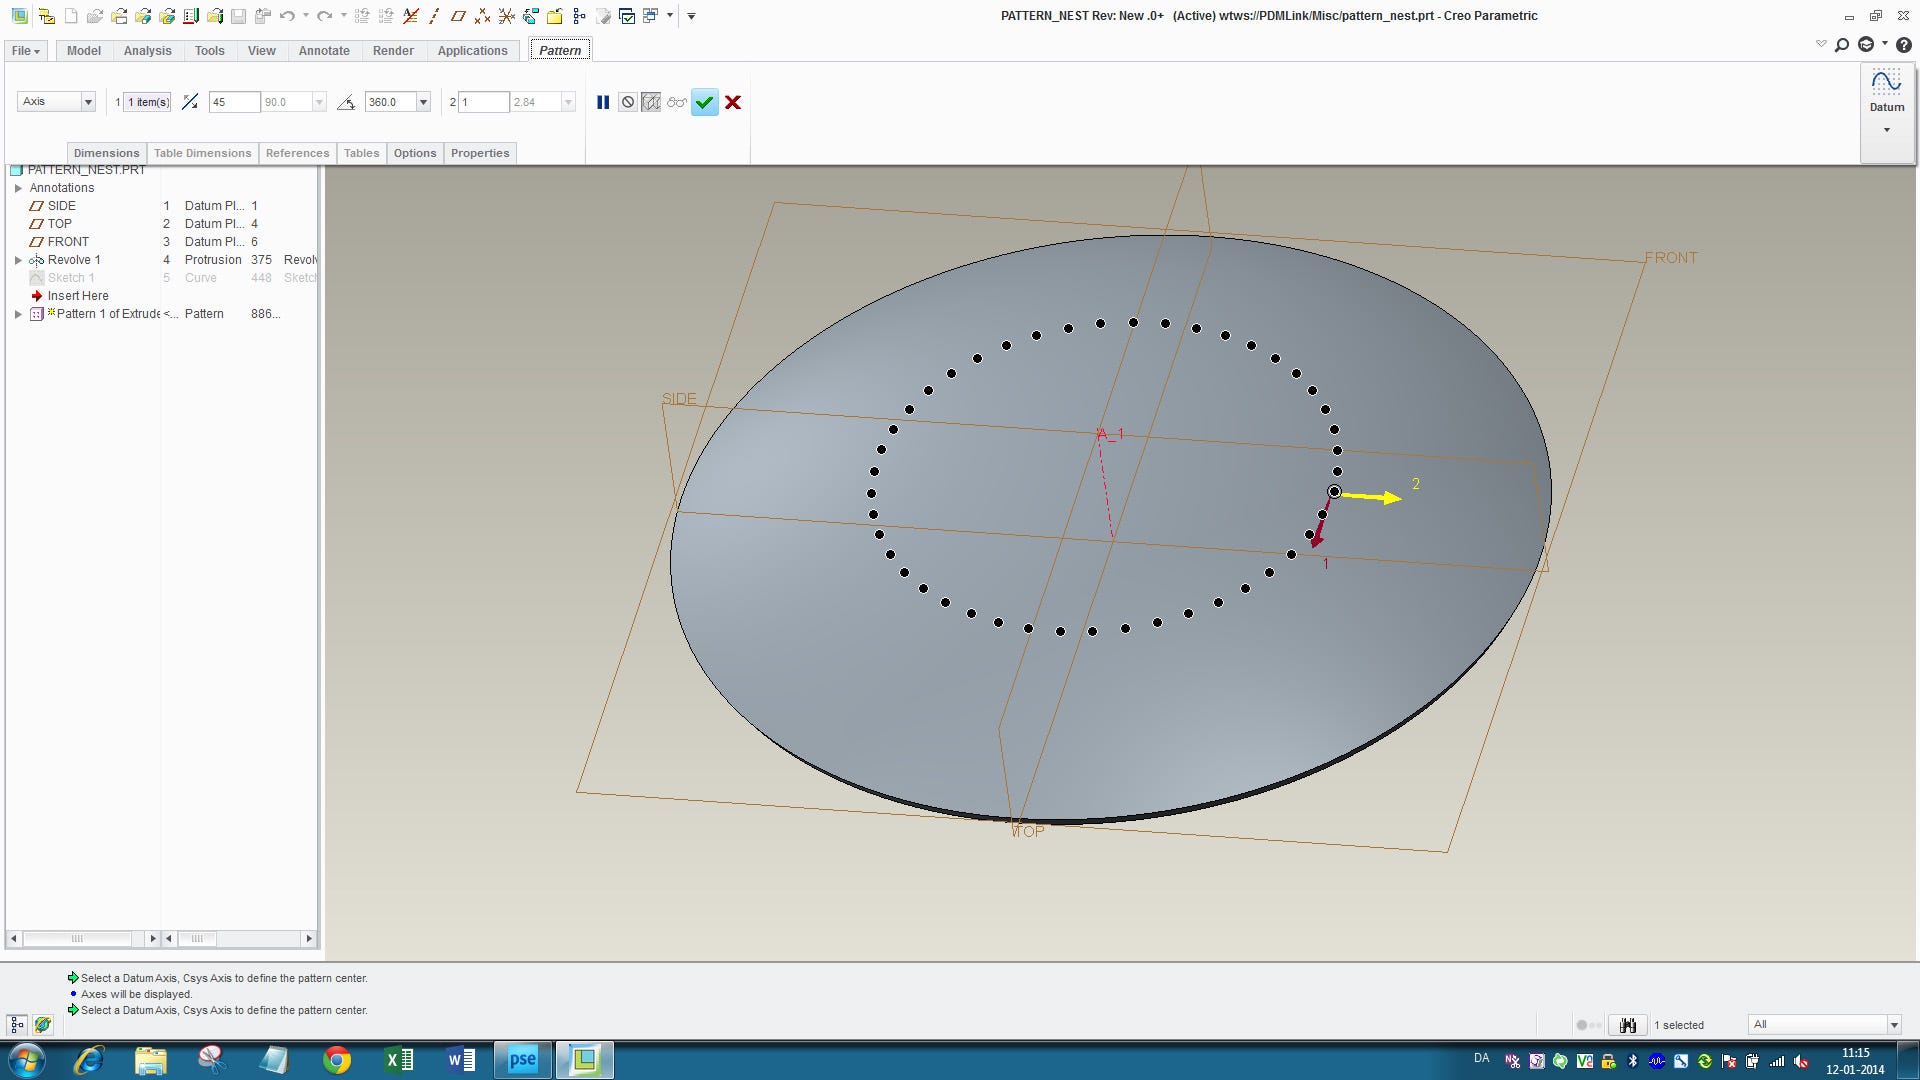
Task: Toggle the attached geometry preview icon
Action: coord(650,101)
